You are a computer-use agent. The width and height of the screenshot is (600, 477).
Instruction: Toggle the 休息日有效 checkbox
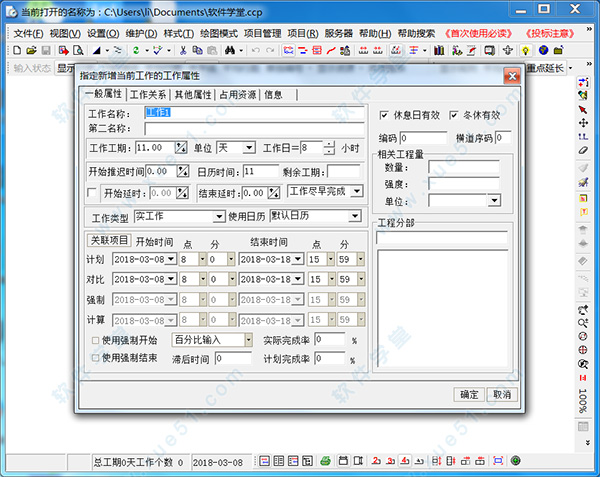[x=384, y=114]
